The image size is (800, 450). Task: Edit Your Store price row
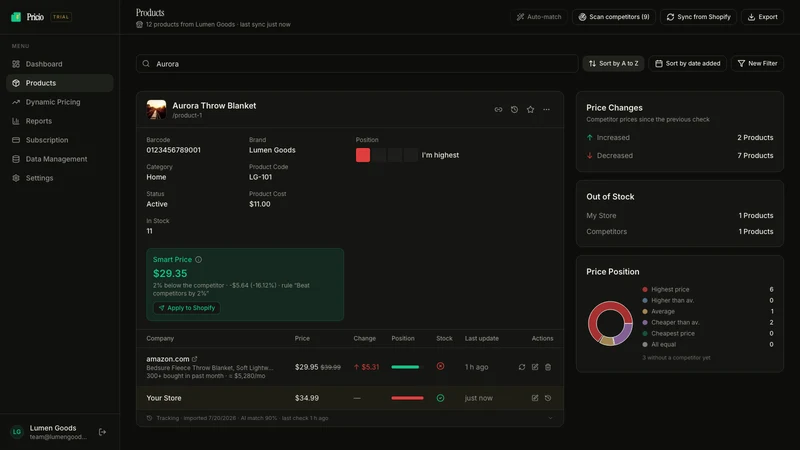click(535, 398)
